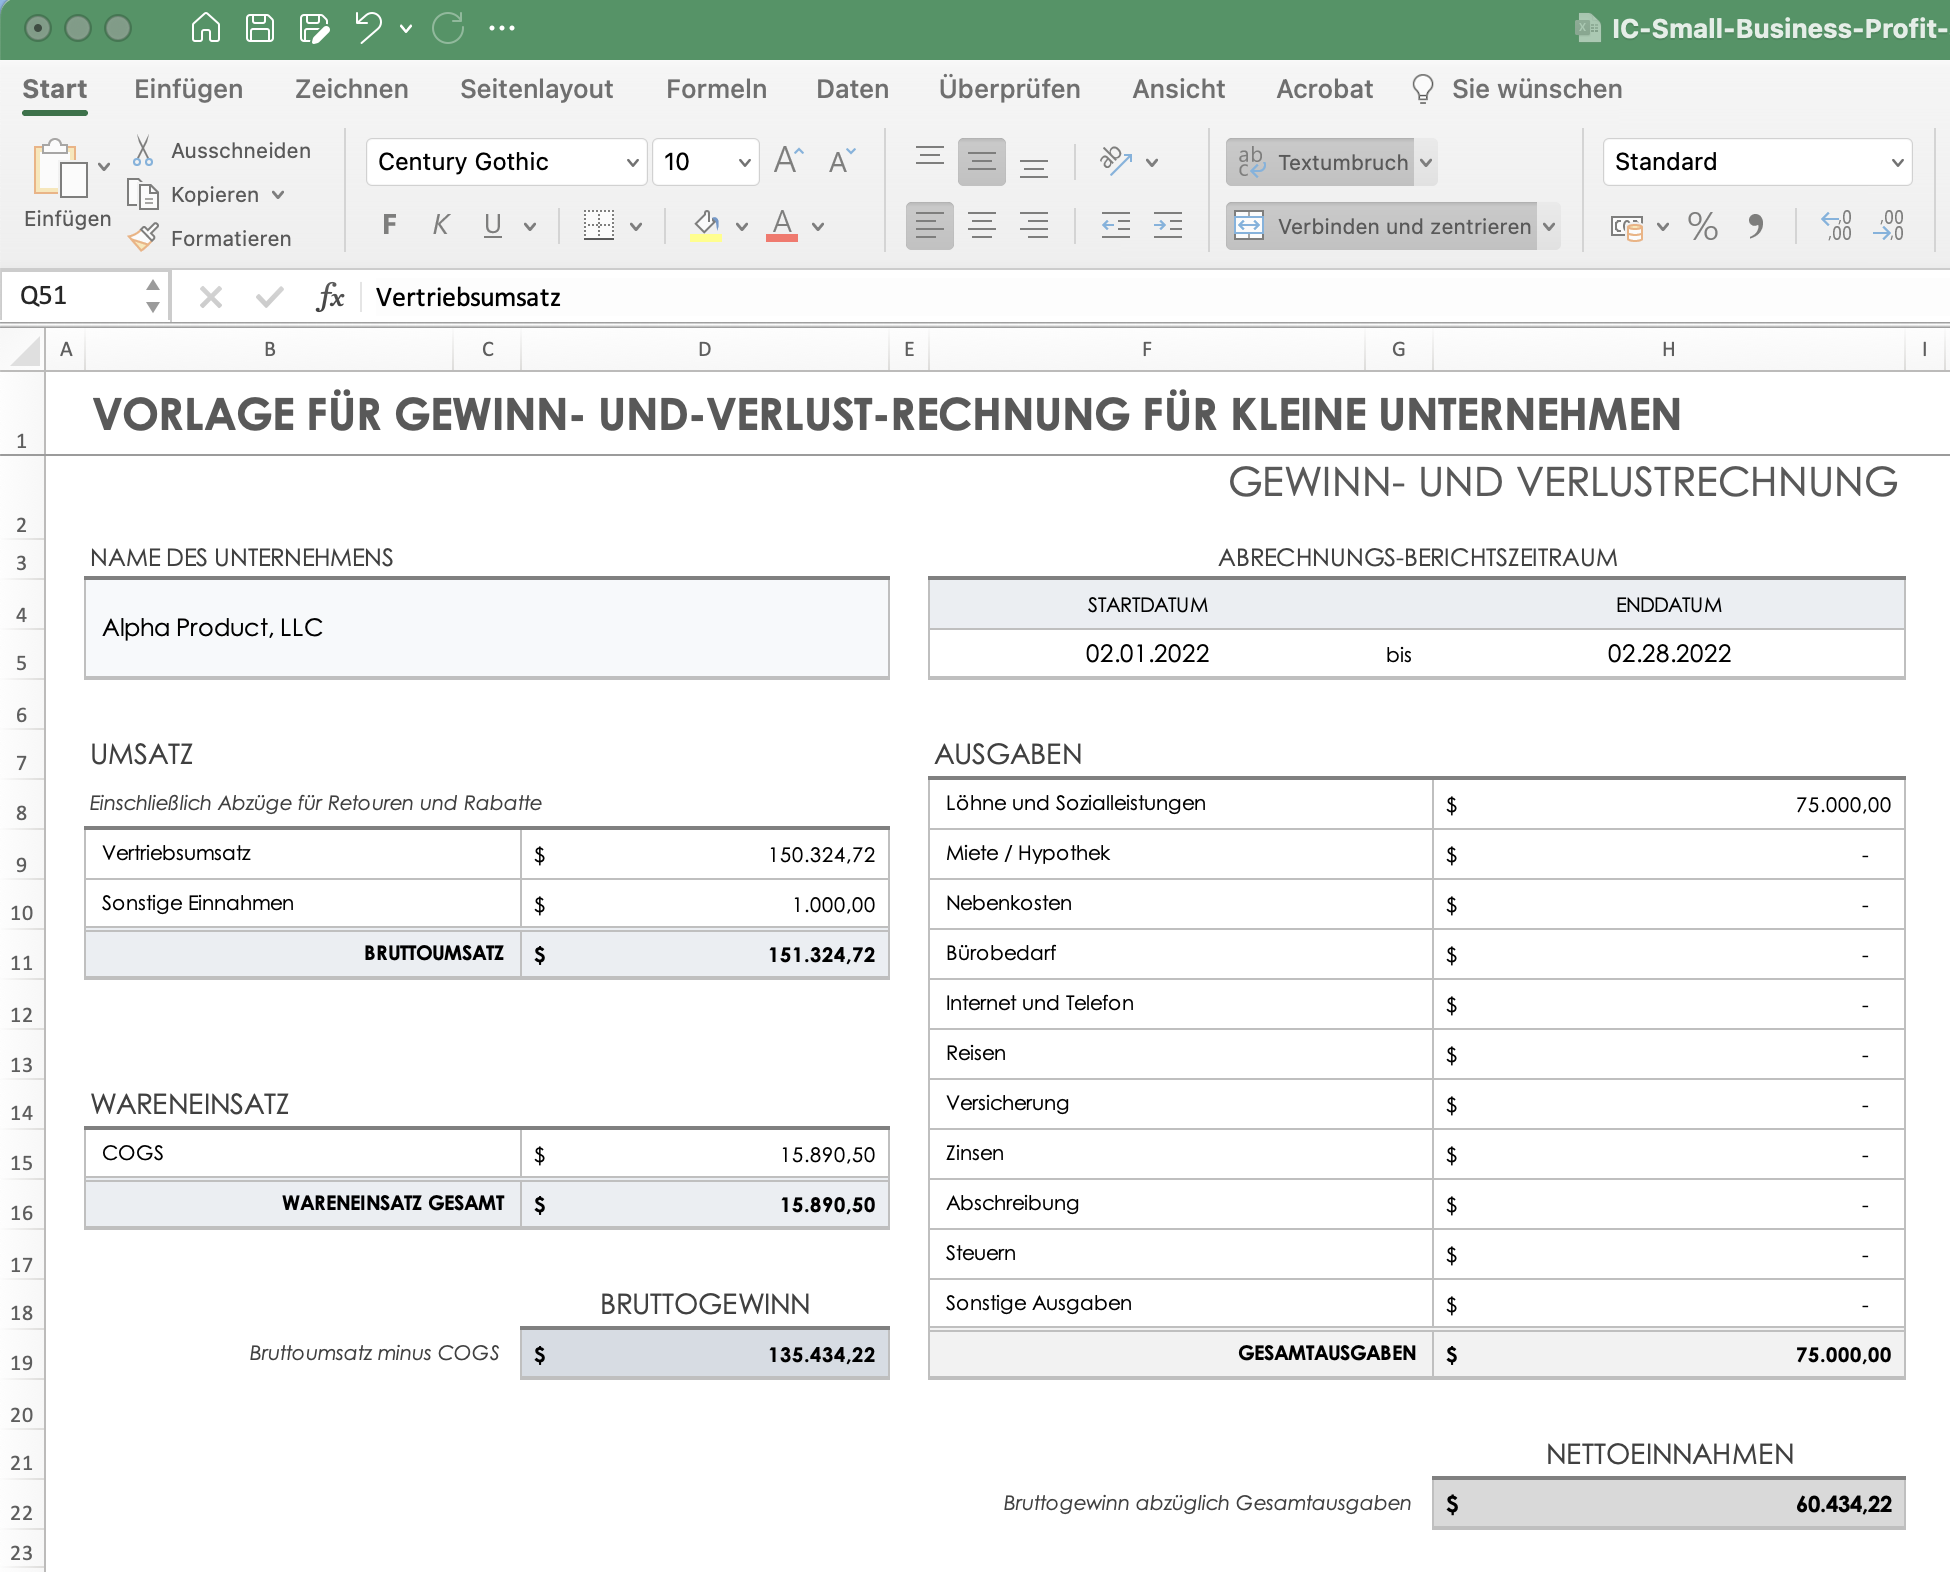Image resolution: width=1950 pixels, height=1572 pixels.
Task: Expand the paste options arrow
Action: pos(104,167)
